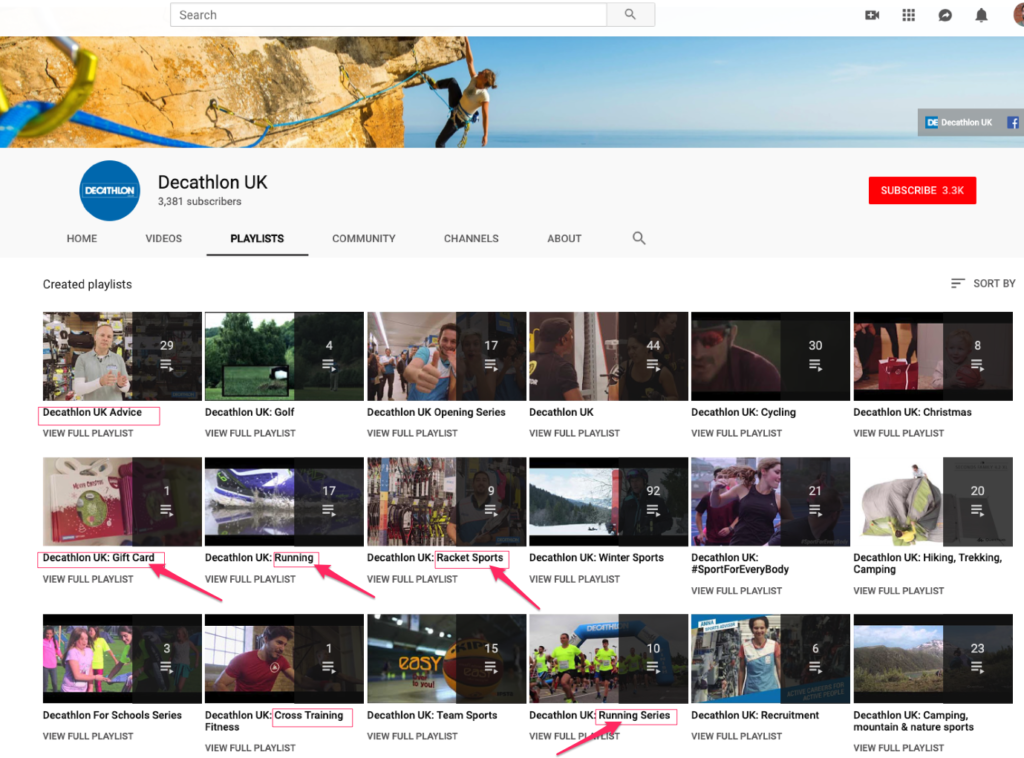Open the Sort By dropdown
1024x758 pixels.
(x=983, y=283)
